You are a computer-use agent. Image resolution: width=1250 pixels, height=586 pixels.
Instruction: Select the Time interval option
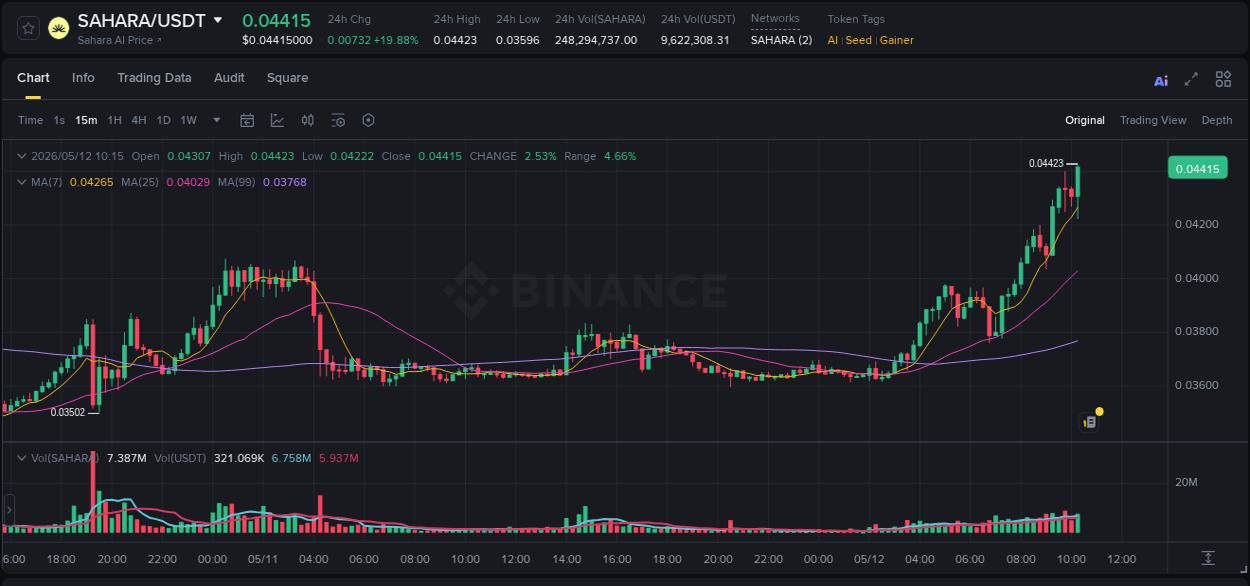coord(30,120)
